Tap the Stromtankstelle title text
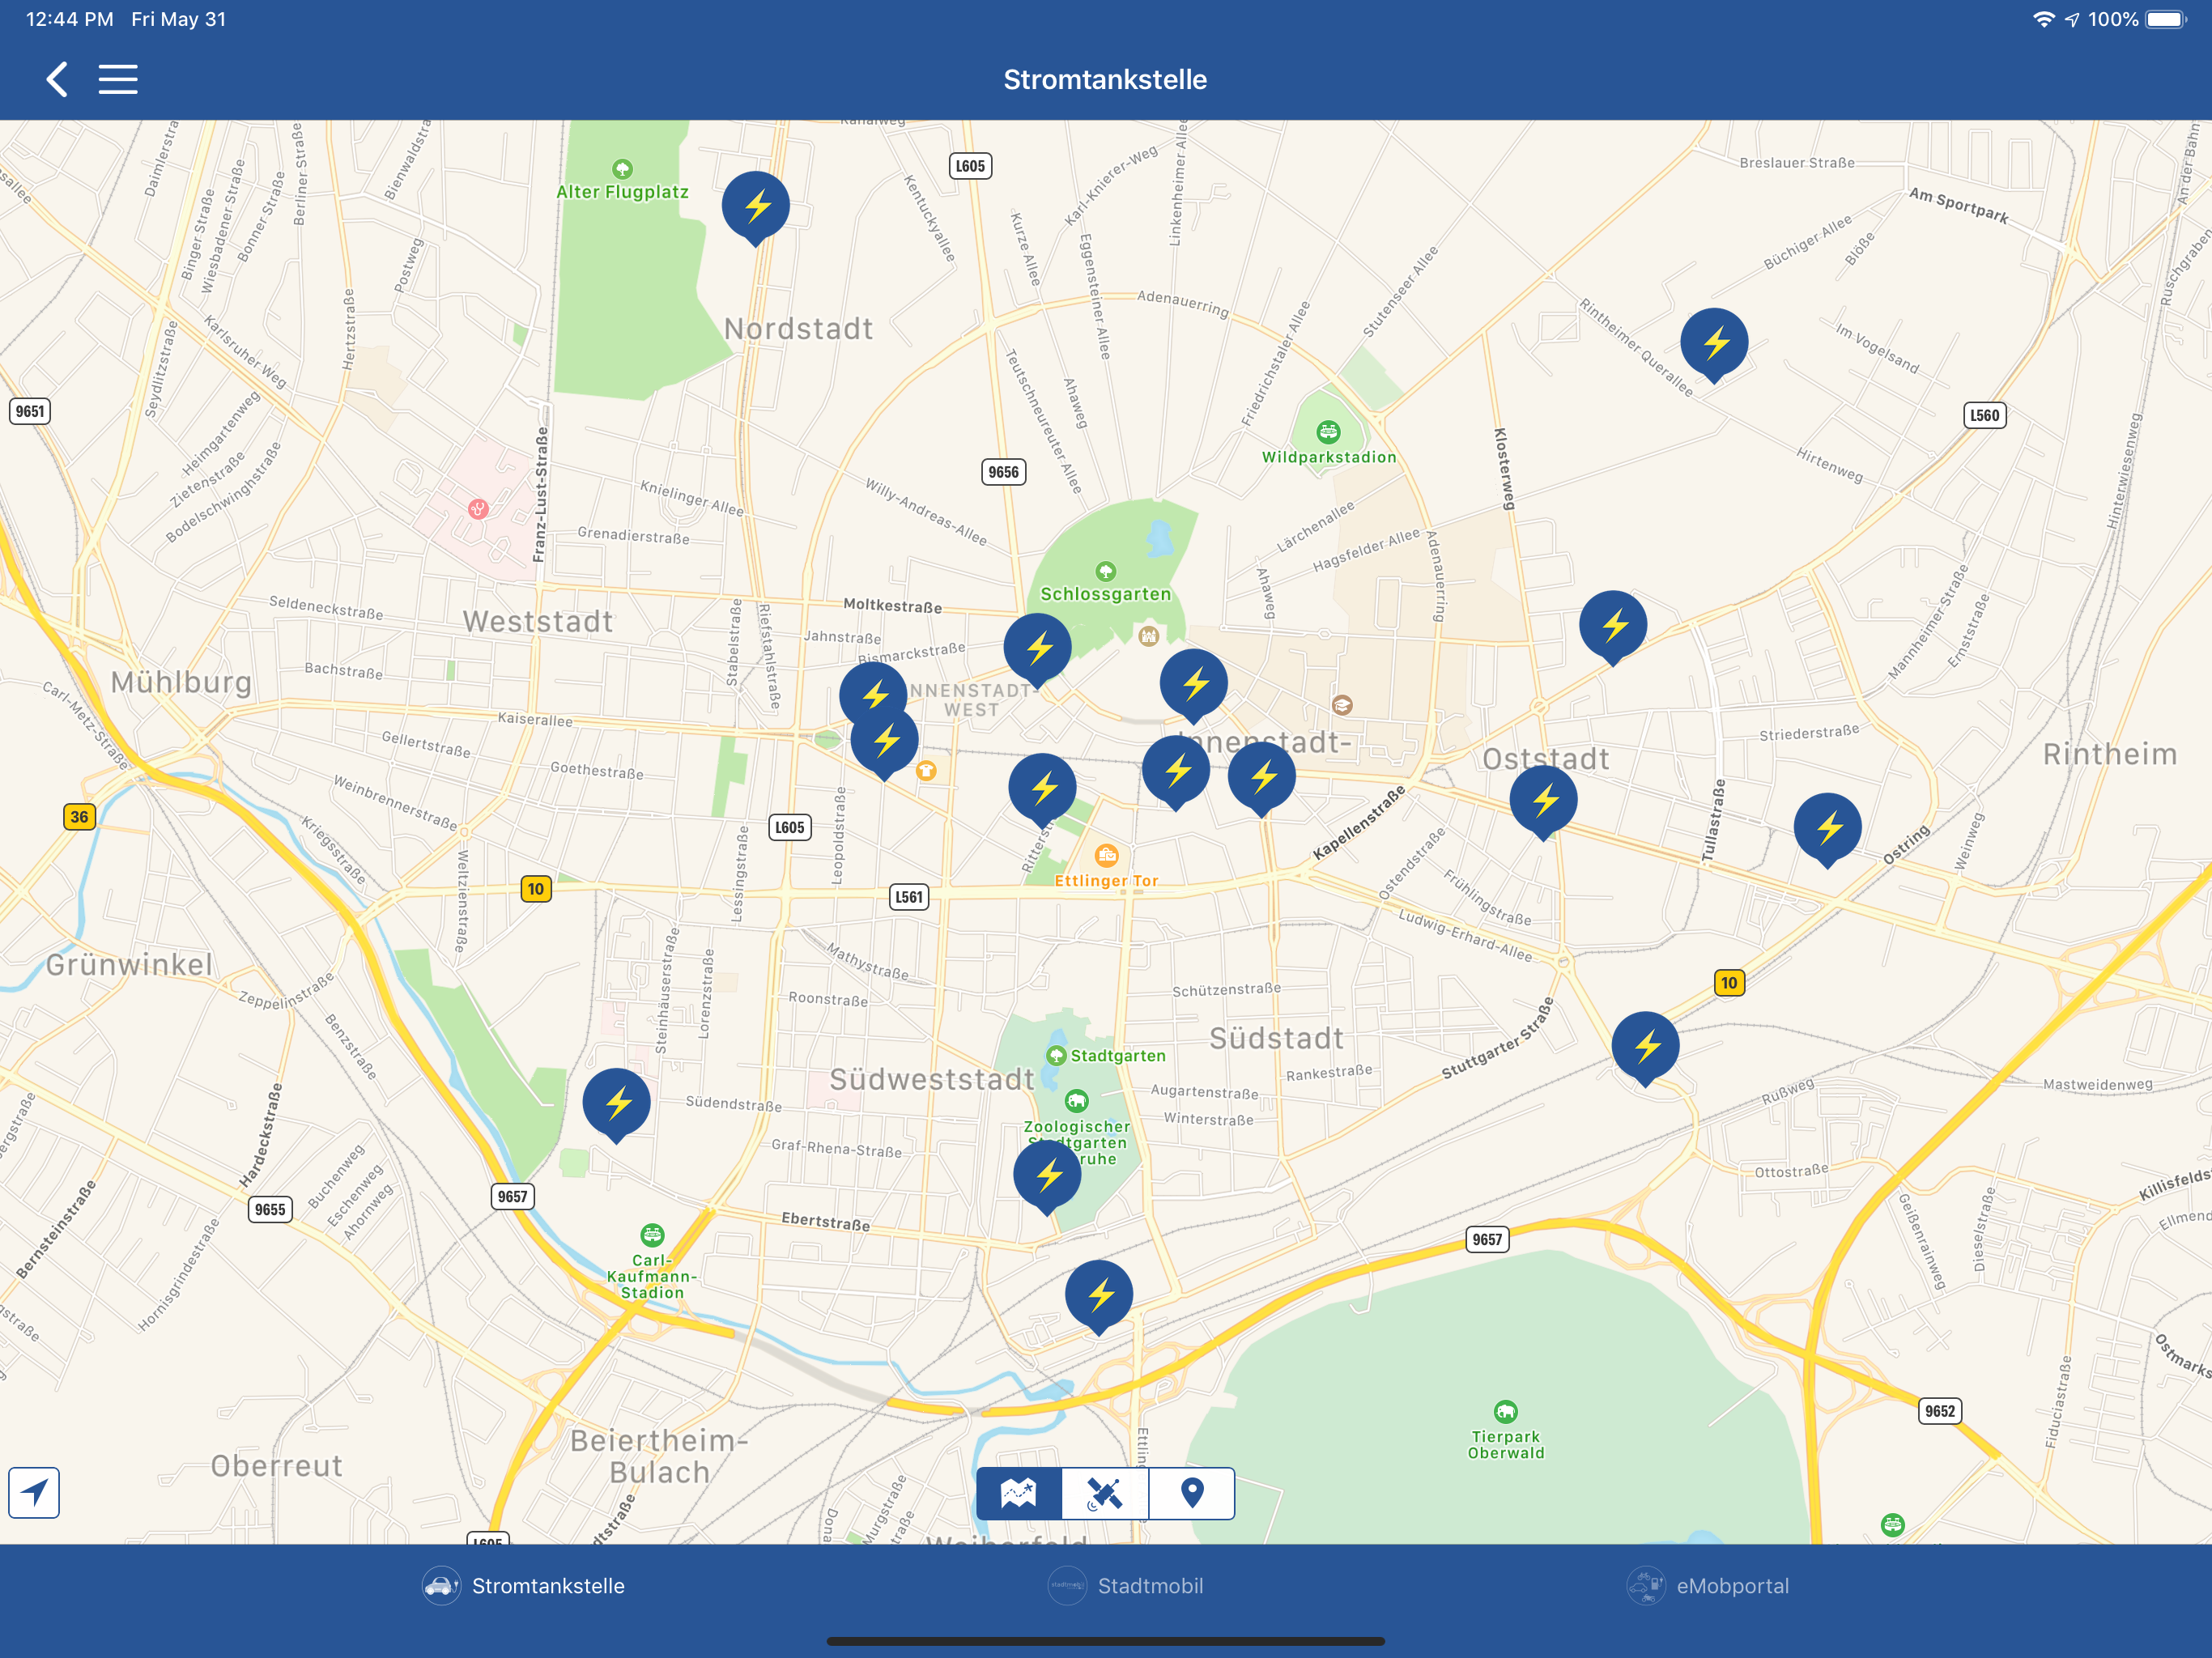Viewport: 2212px width, 1658px height. click(1105, 79)
